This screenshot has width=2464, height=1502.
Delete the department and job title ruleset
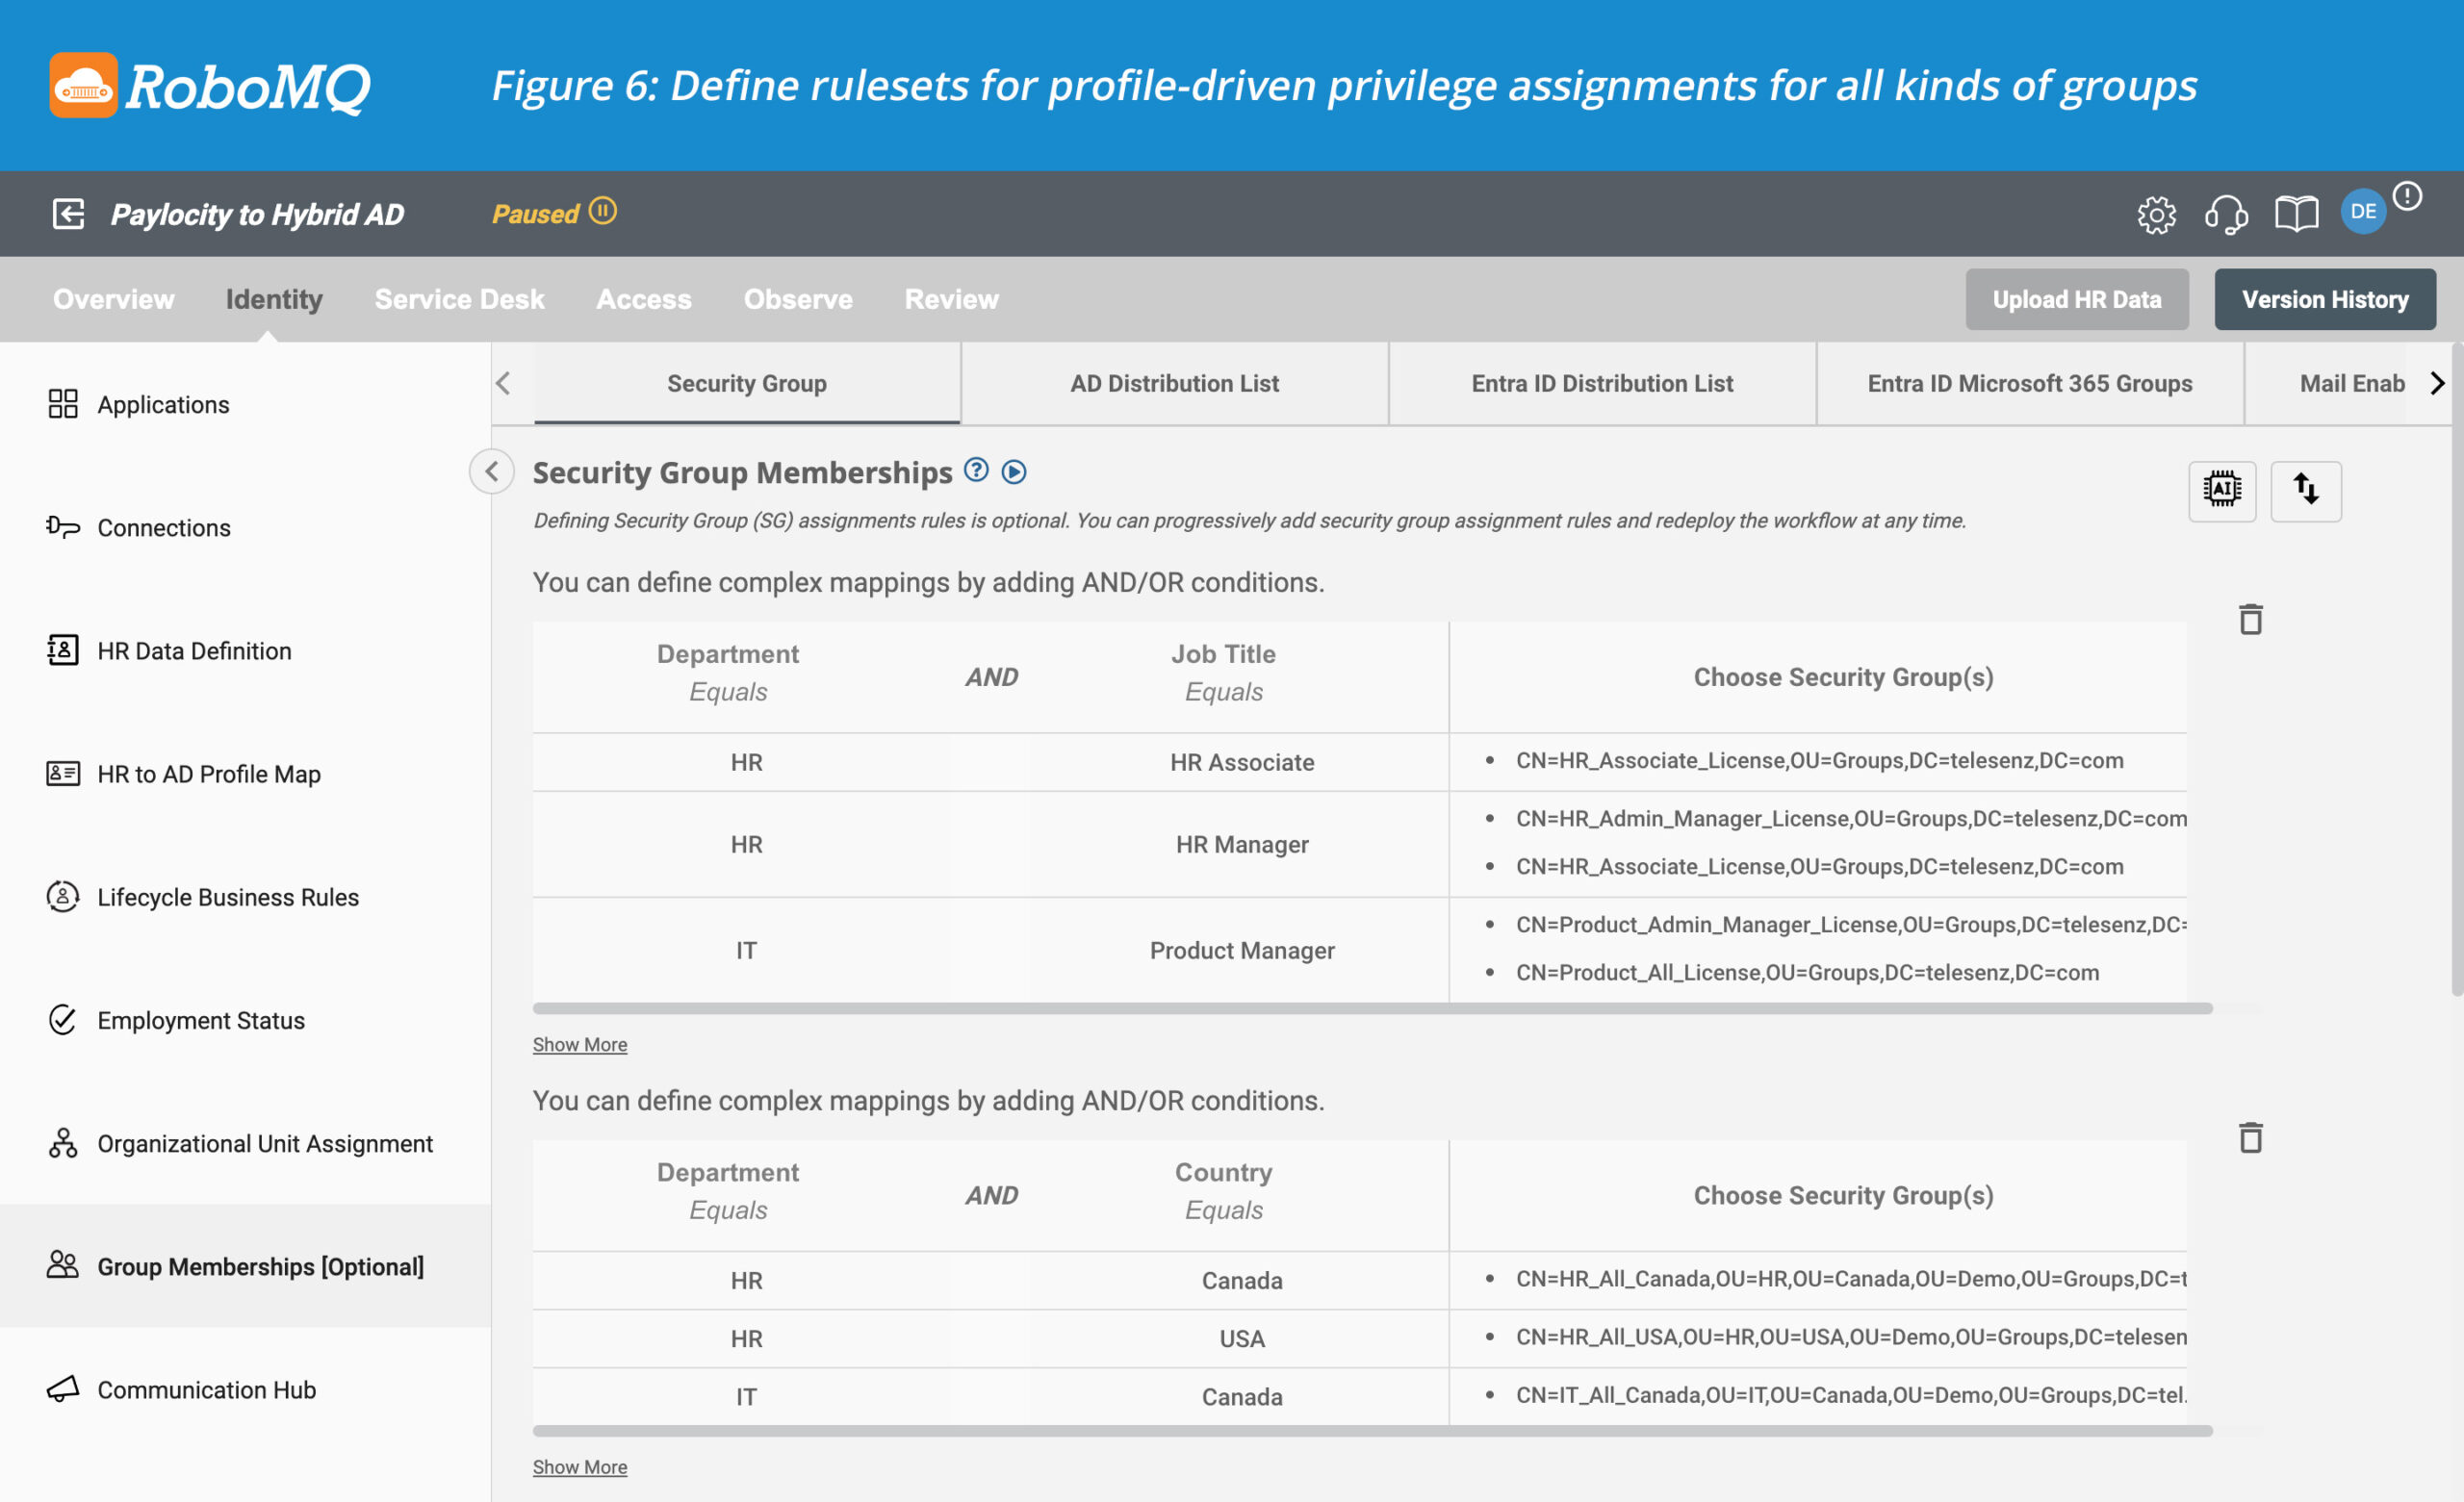point(2251,619)
